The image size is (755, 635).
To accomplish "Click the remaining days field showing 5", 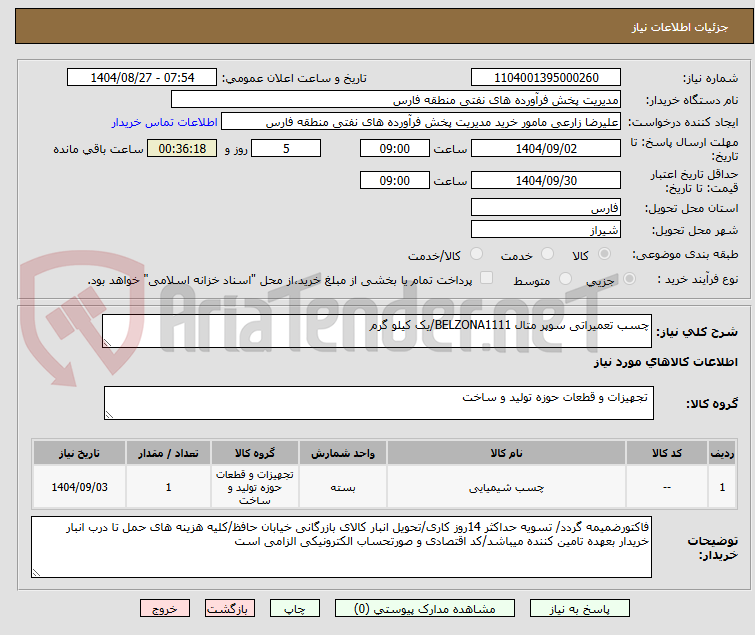I will pos(286,148).
